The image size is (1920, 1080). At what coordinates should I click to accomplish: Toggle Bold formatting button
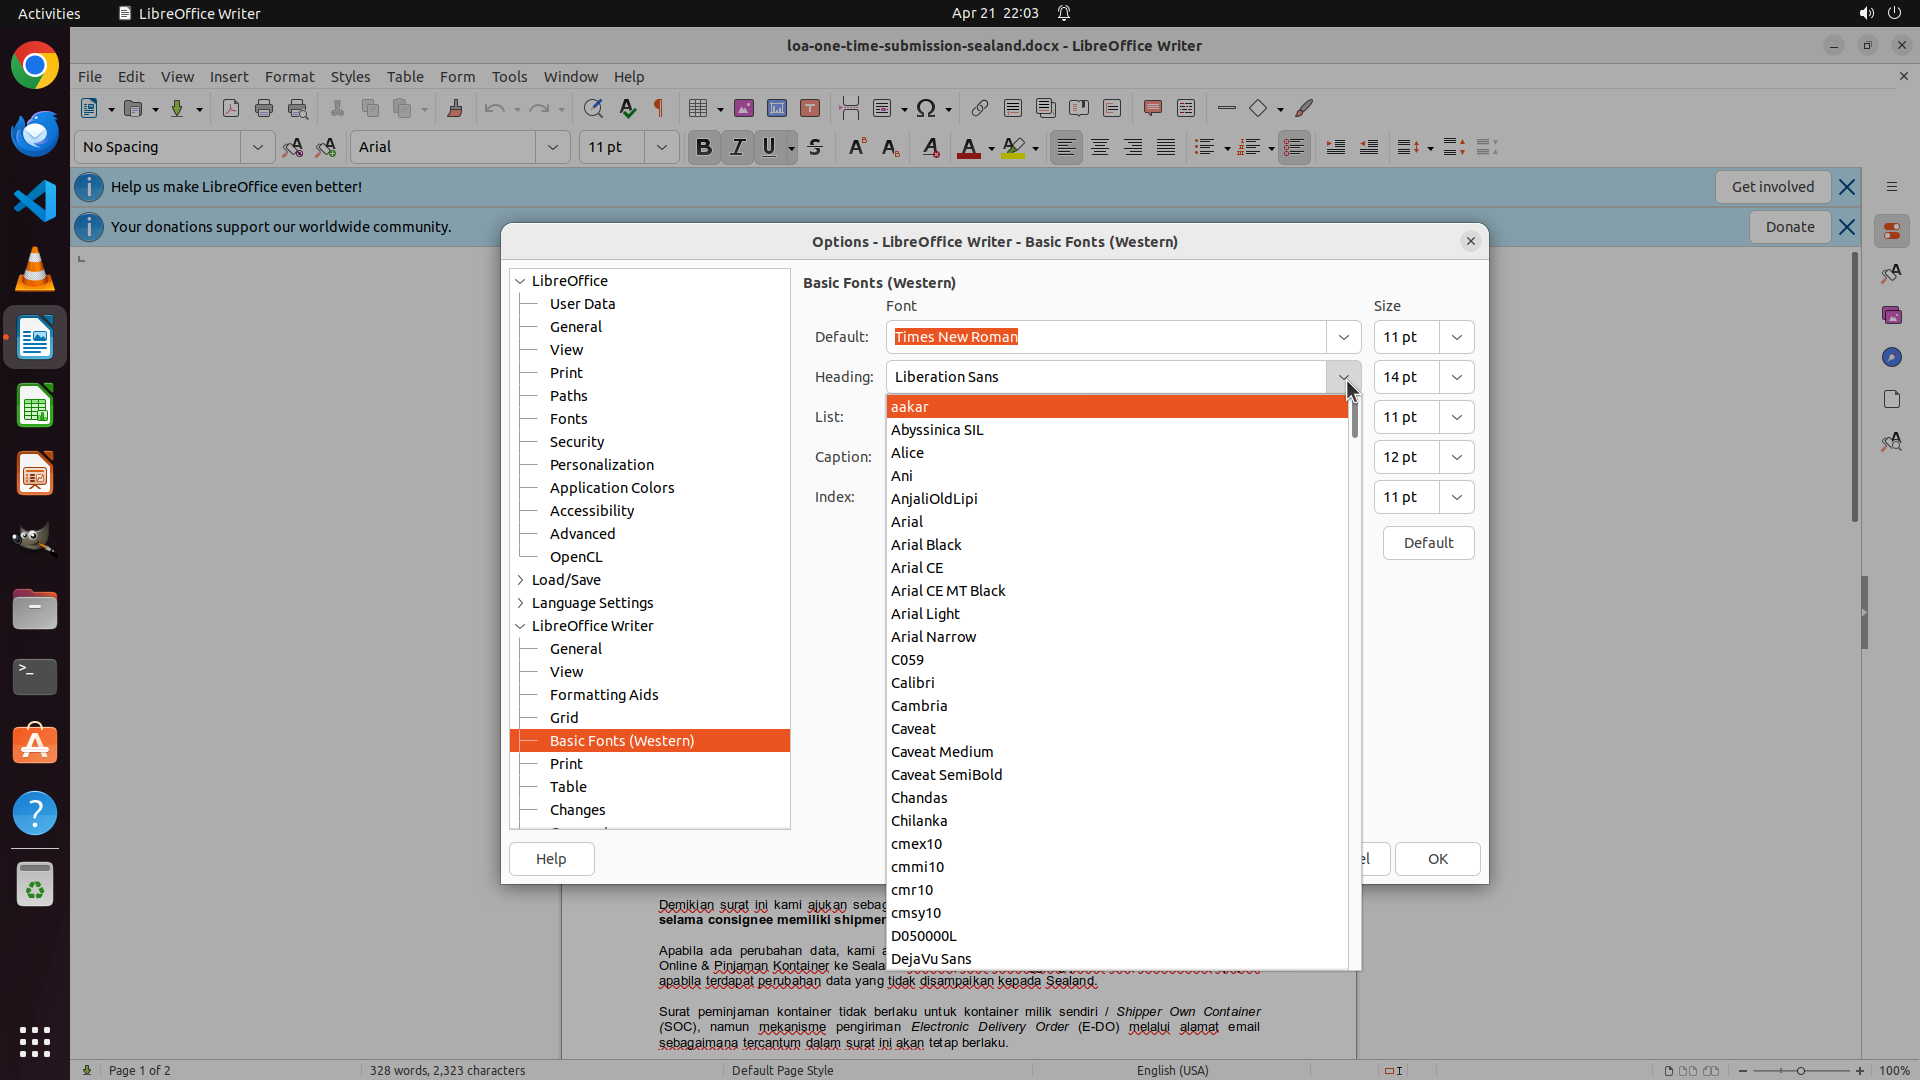704,147
